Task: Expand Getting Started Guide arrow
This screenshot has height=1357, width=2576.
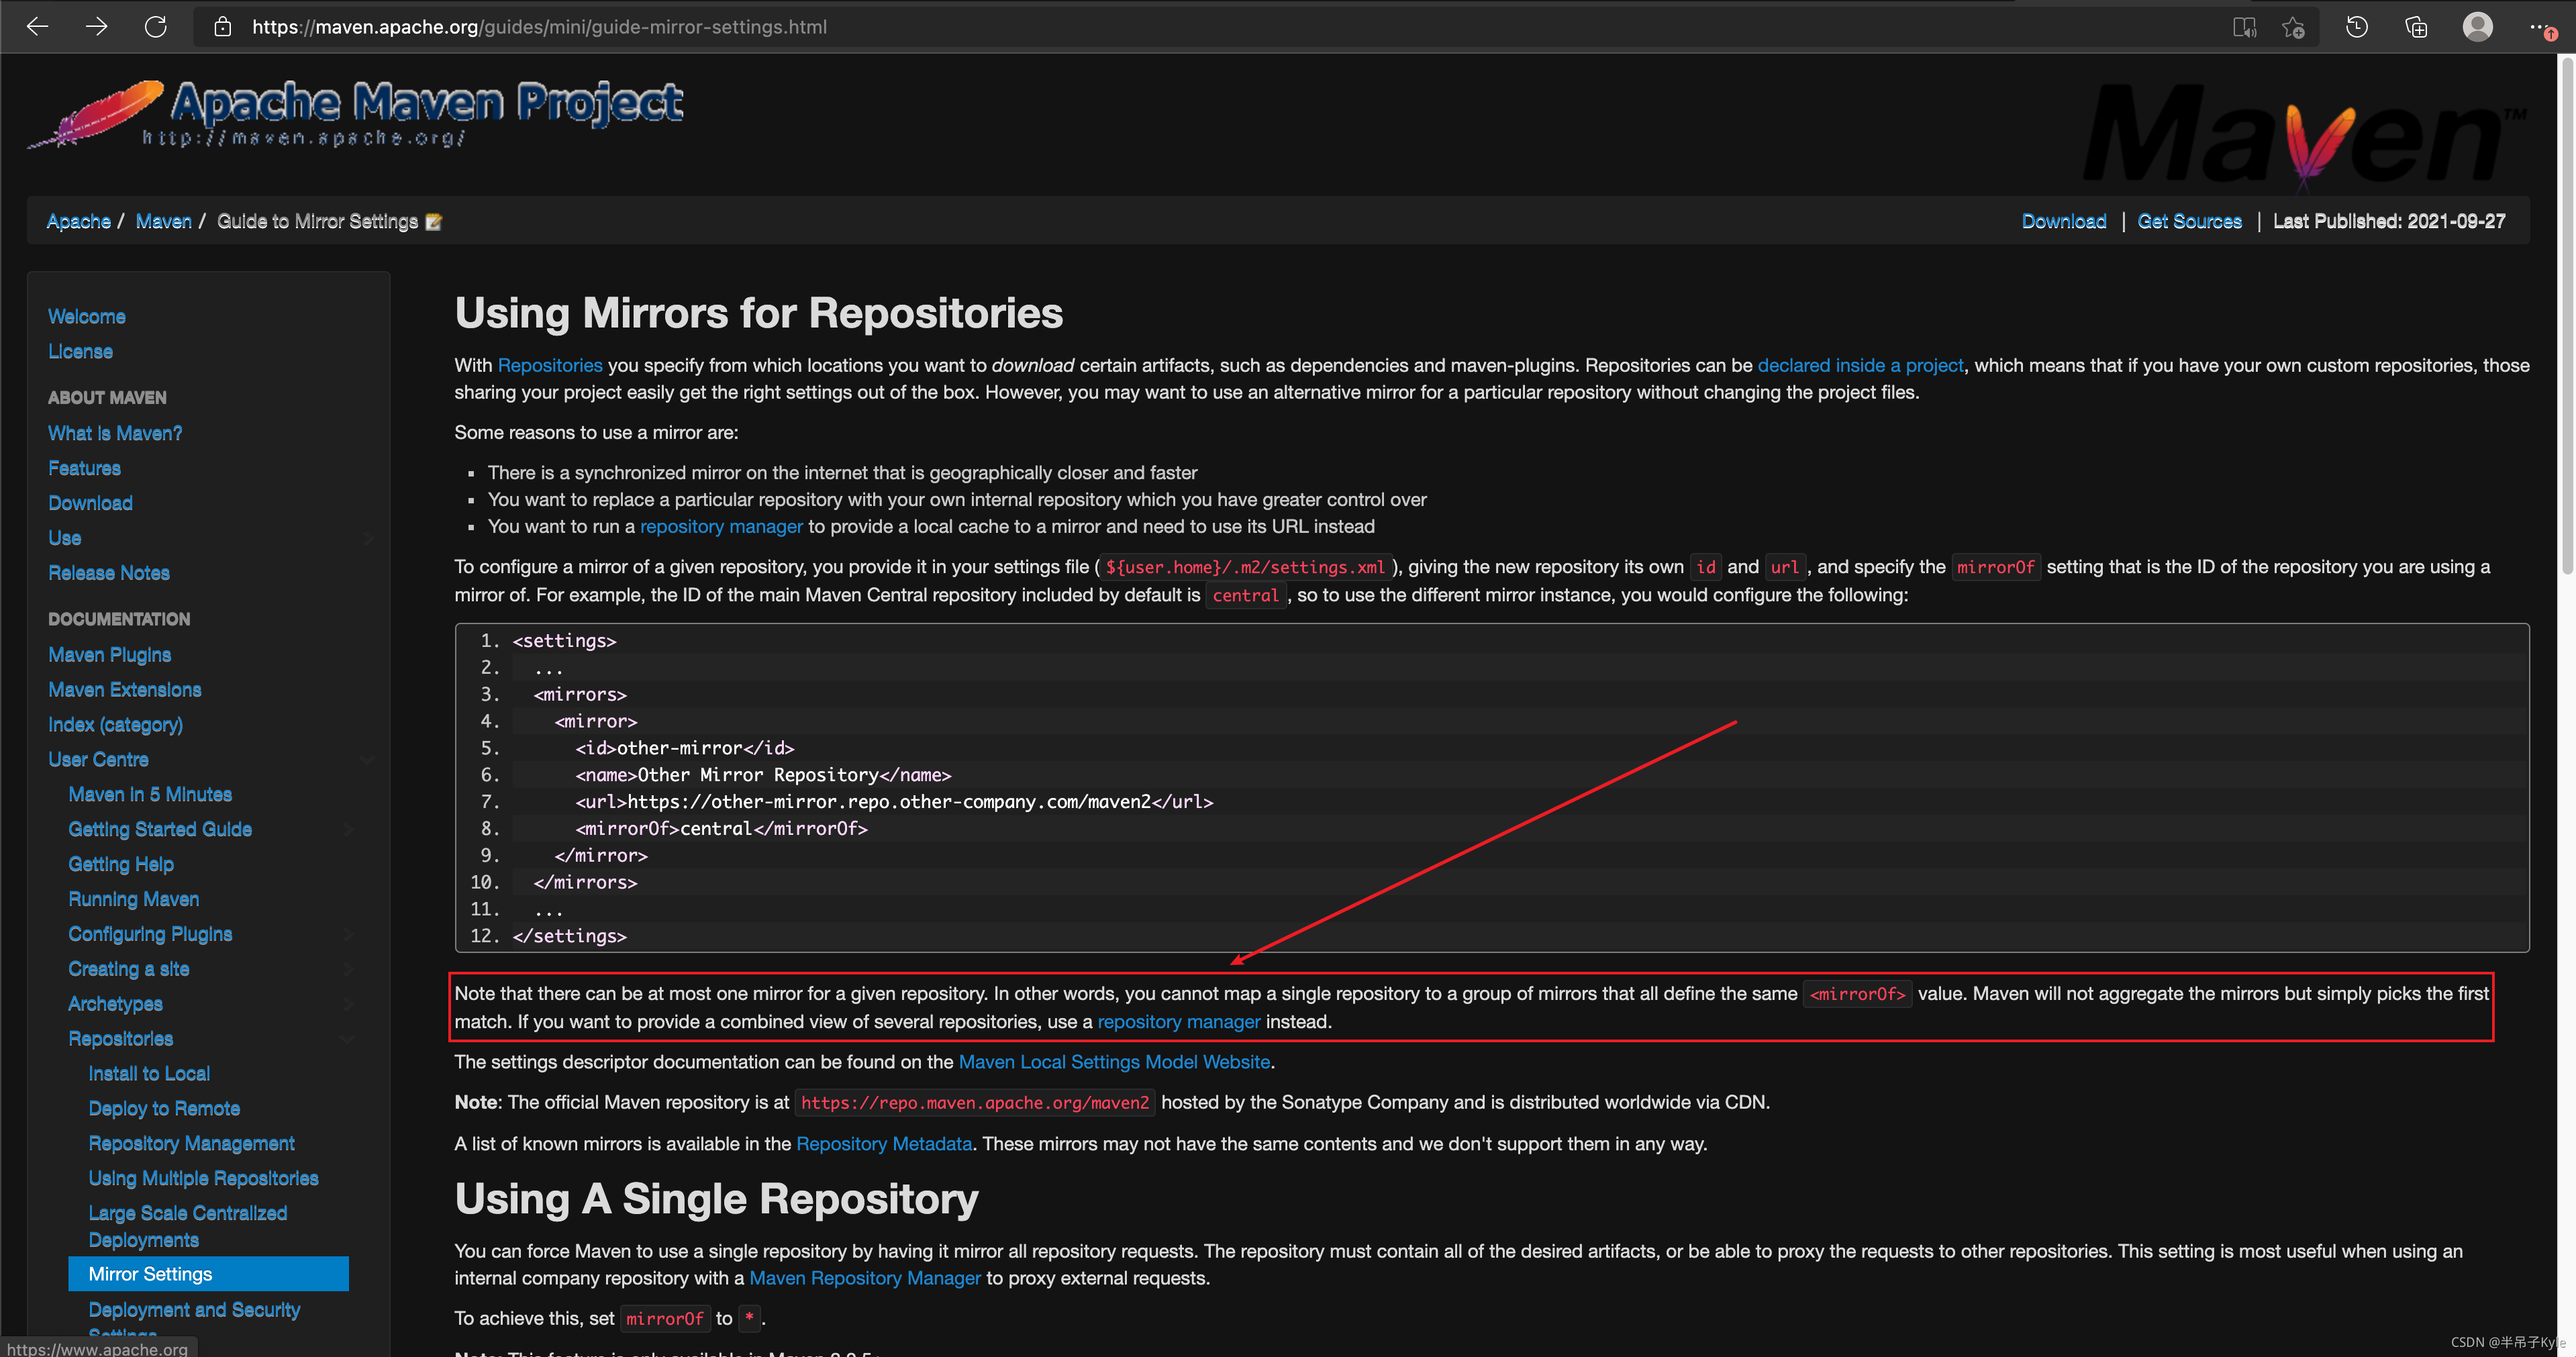Action: tap(348, 830)
